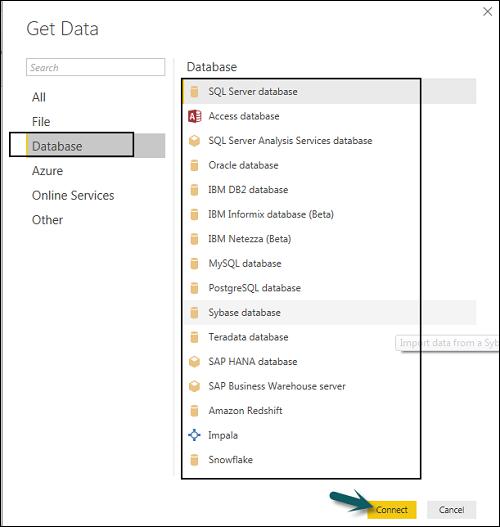The height and width of the screenshot is (527, 500).
Task: Switch to the File category
Action: (x=41, y=122)
